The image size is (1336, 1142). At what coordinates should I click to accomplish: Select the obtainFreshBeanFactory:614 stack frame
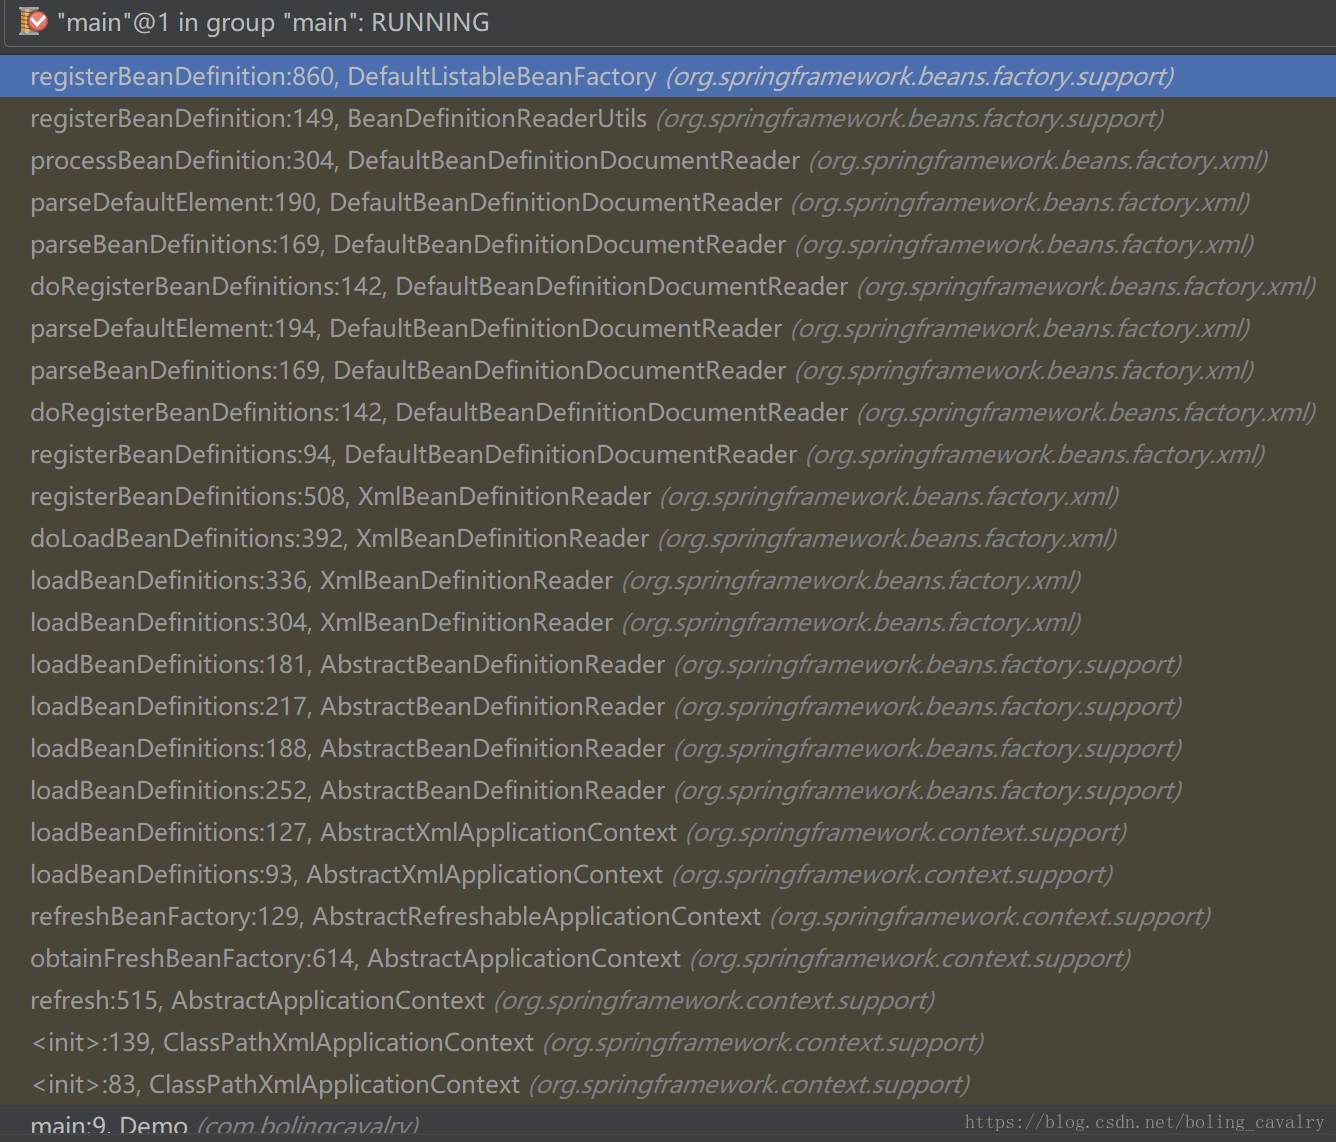tap(668, 958)
